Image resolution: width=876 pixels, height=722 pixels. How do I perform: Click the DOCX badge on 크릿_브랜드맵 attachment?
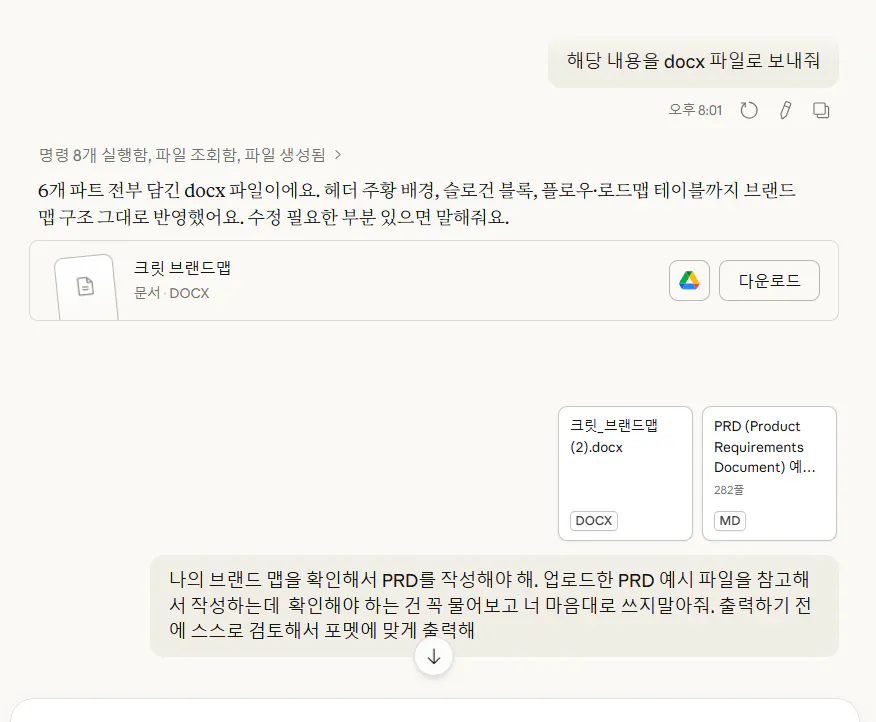point(594,521)
